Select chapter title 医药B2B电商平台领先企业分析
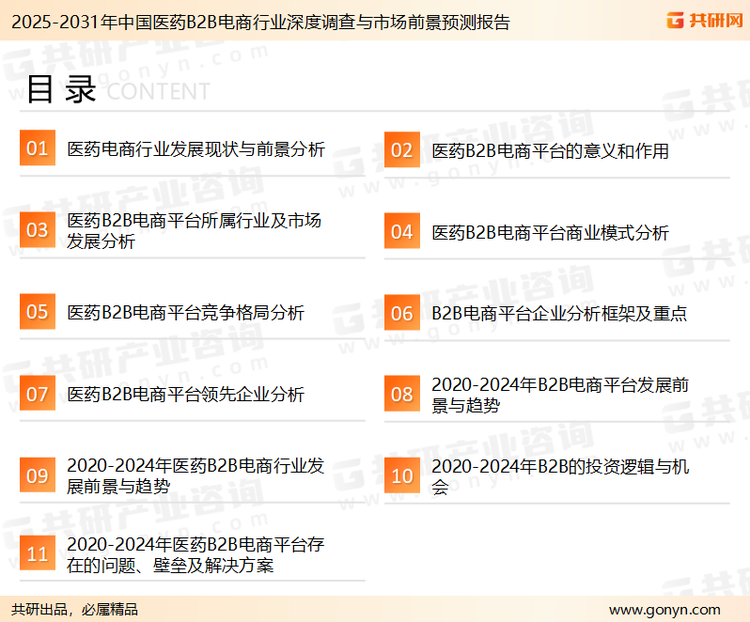 [x=186, y=394]
